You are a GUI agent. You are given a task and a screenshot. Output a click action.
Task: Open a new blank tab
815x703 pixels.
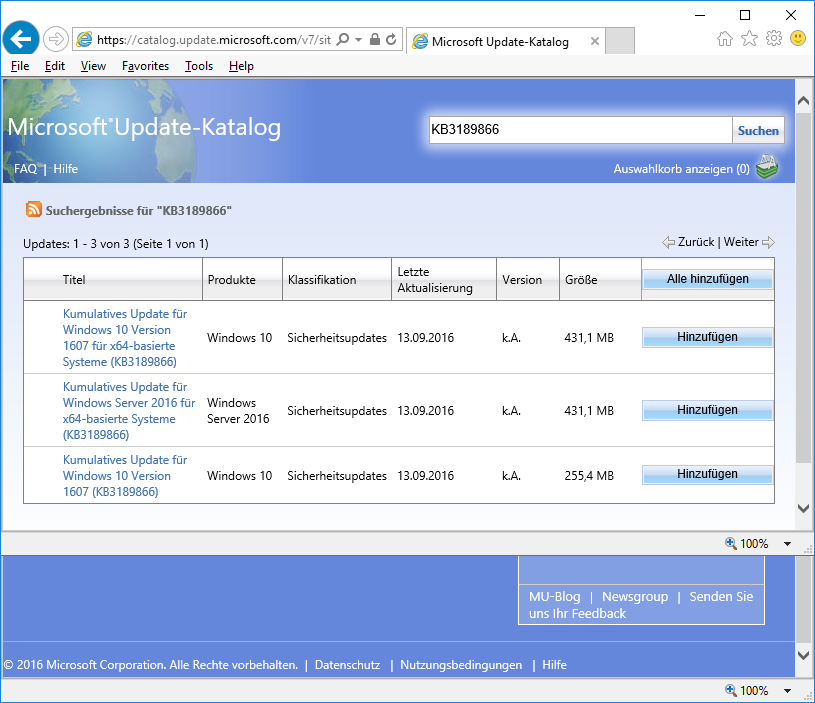point(620,41)
